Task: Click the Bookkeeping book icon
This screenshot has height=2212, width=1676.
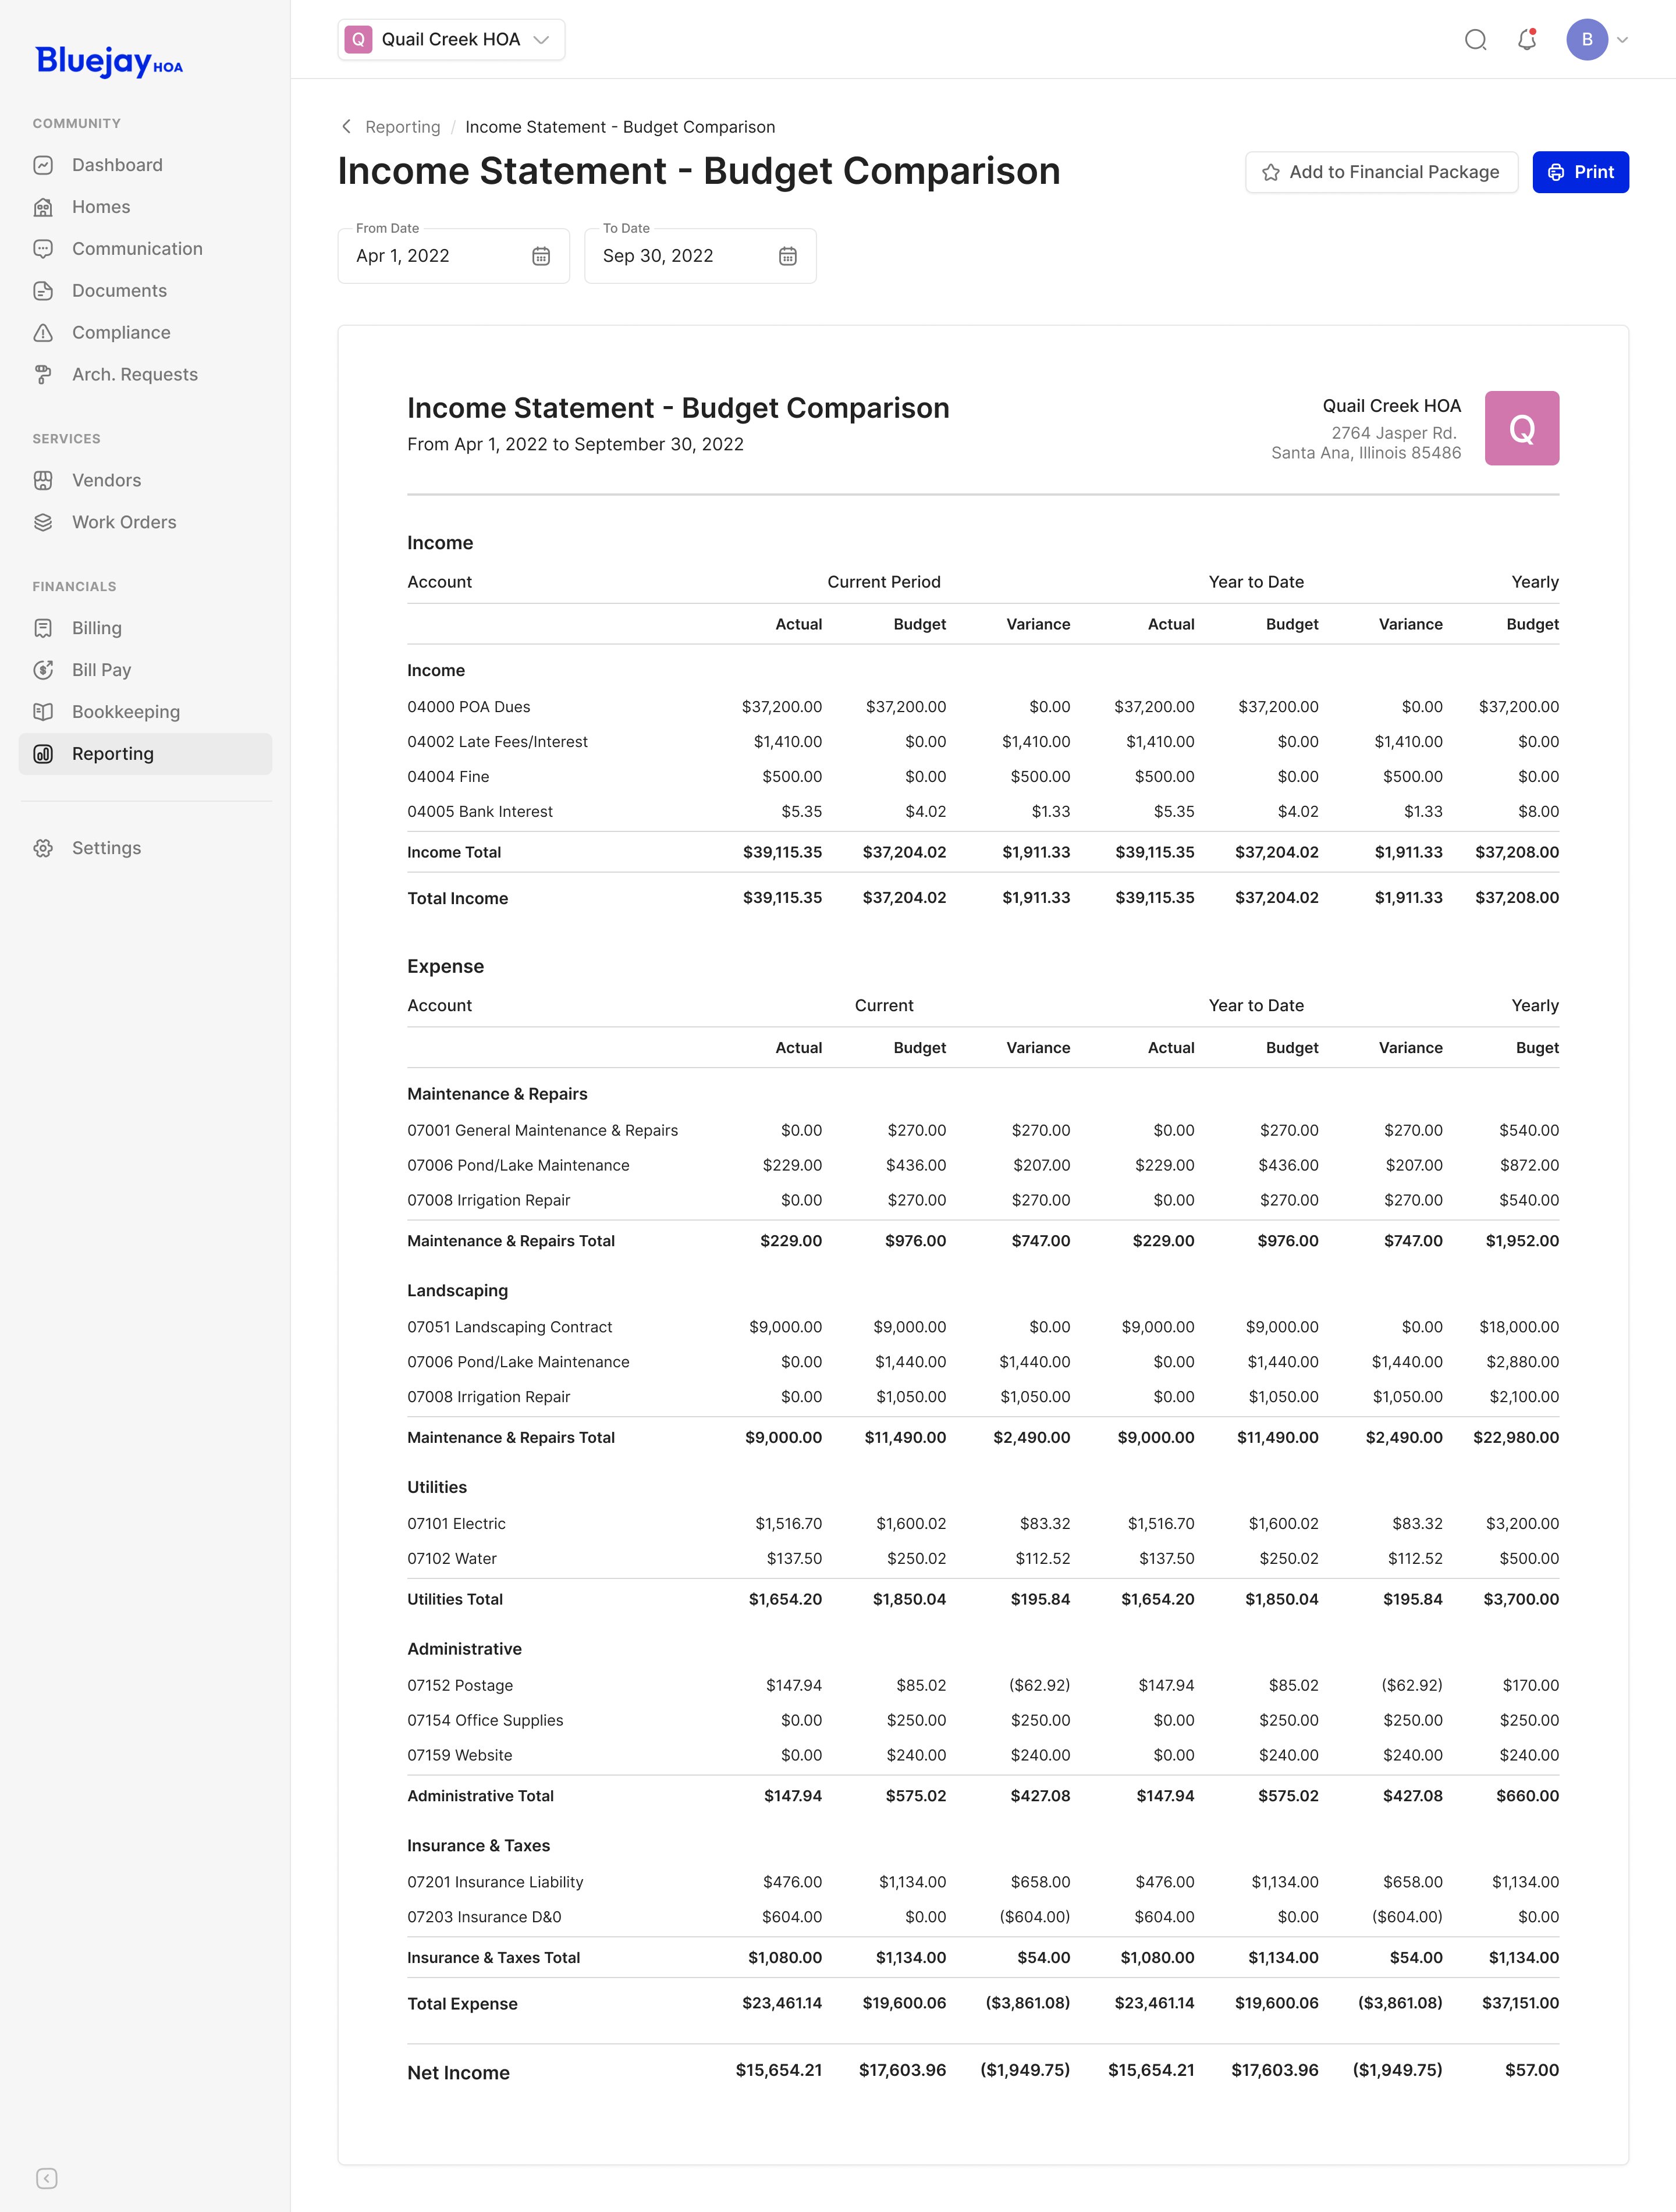Action: tap(43, 712)
